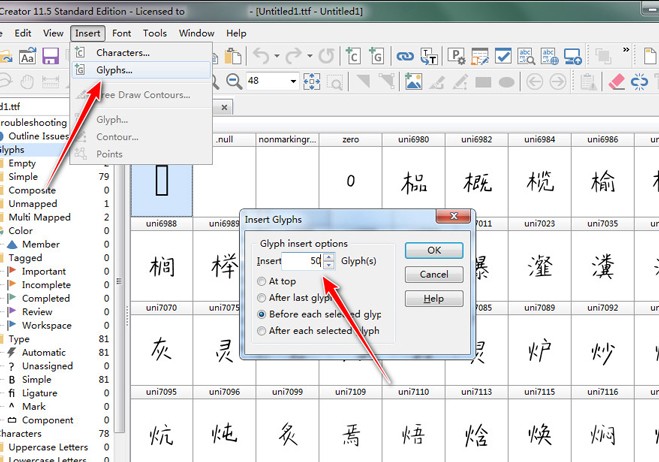The height and width of the screenshot is (462, 659).
Task: Click the pink eraser icon in toolbar
Action: click(616, 81)
